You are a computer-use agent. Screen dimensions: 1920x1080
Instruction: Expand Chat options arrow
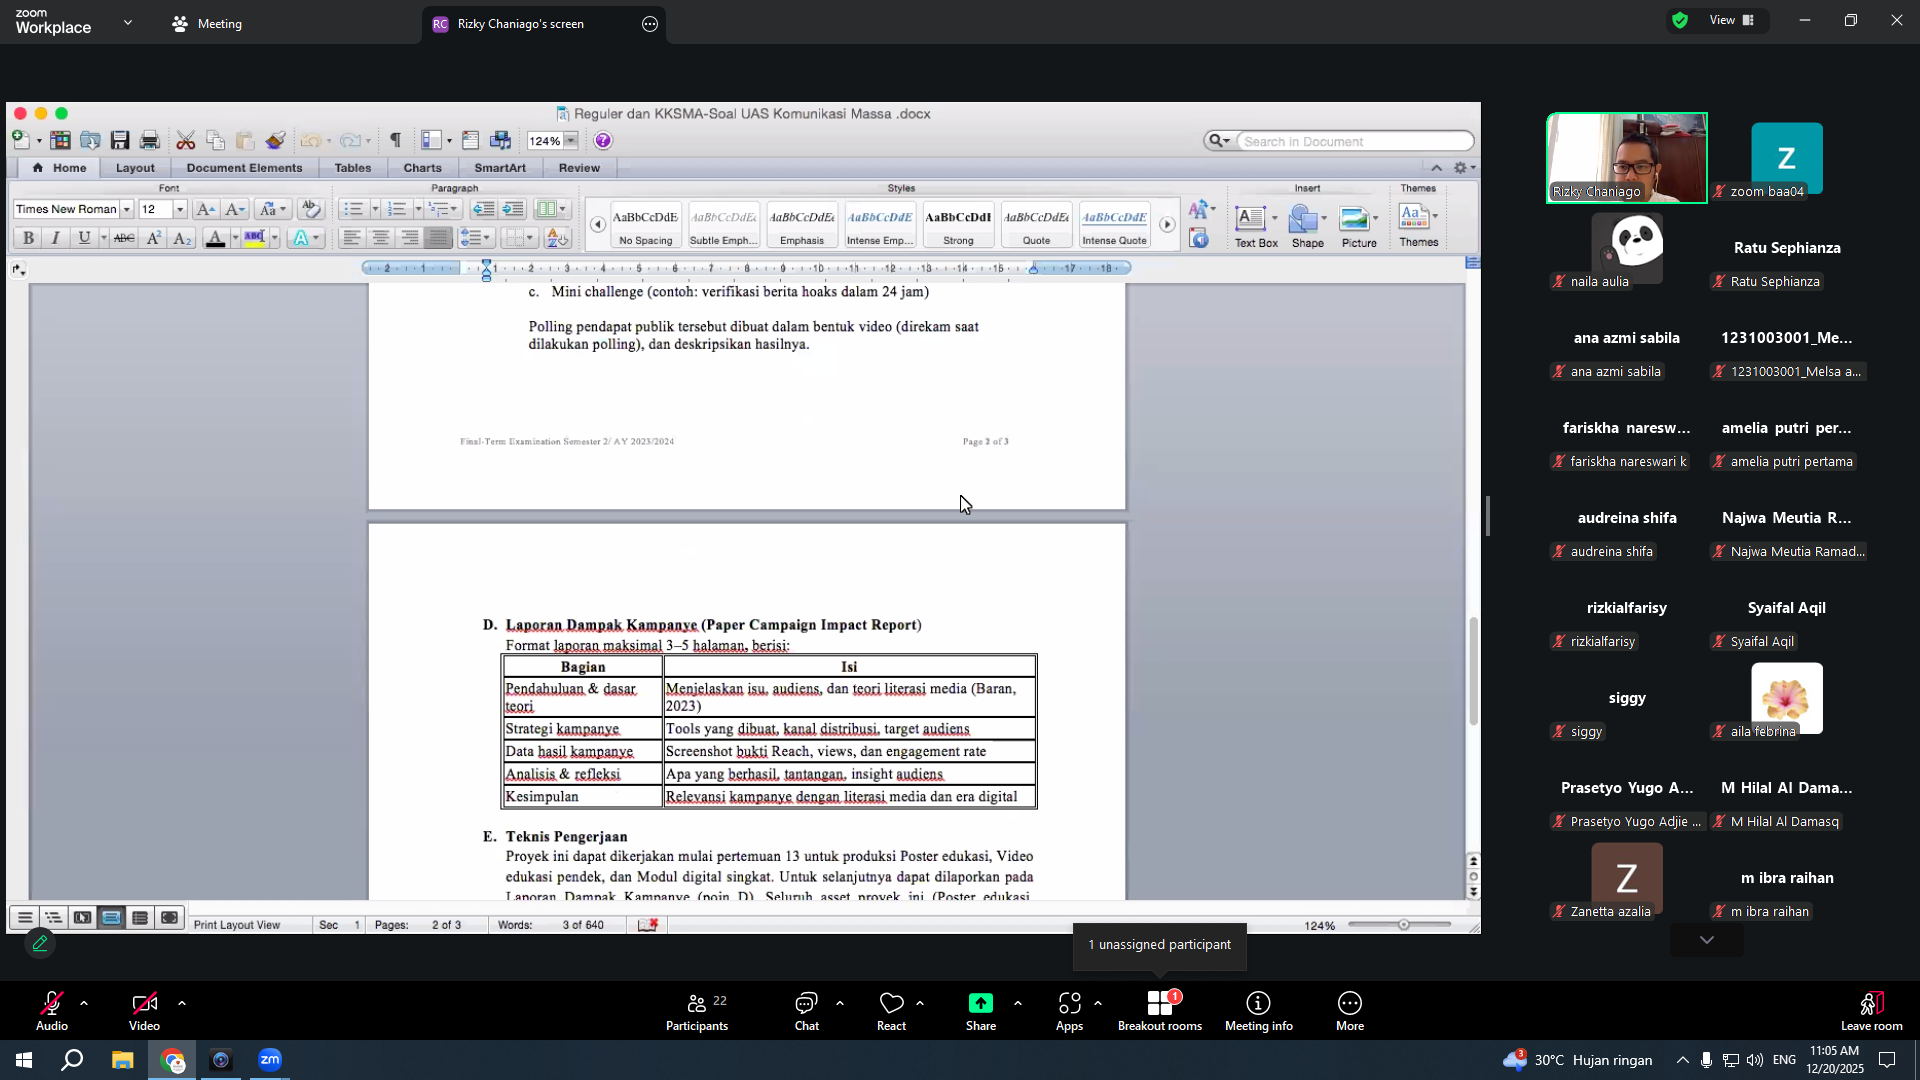point(840,1003)
